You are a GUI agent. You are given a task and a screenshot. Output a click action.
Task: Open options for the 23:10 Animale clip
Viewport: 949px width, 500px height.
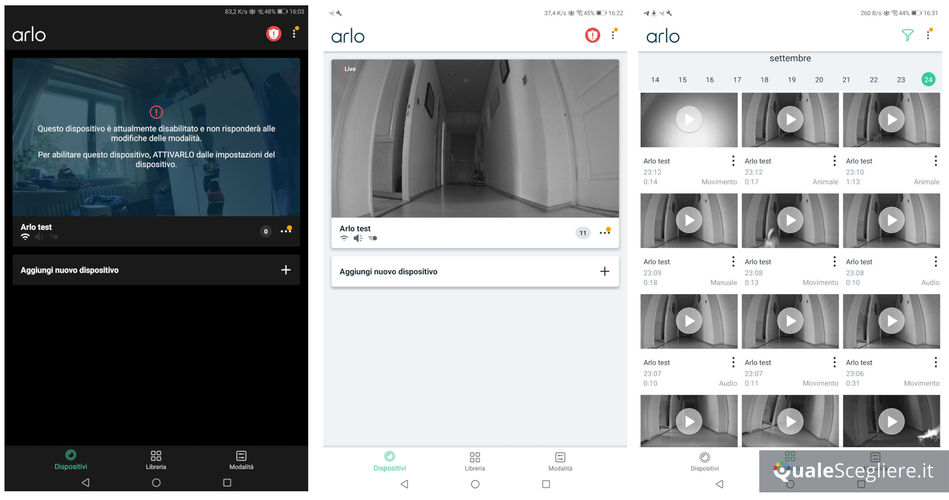coord(936,160)
